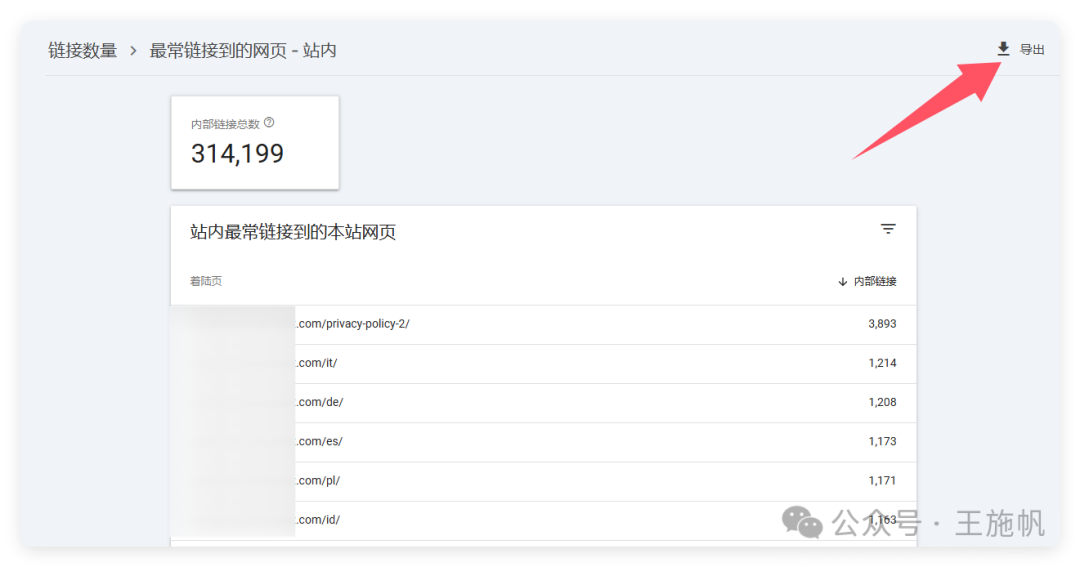Image resolution: width=1080 pixels, height=567 pixels.
Task: Open the .com/de/ row
Action: 543,403
